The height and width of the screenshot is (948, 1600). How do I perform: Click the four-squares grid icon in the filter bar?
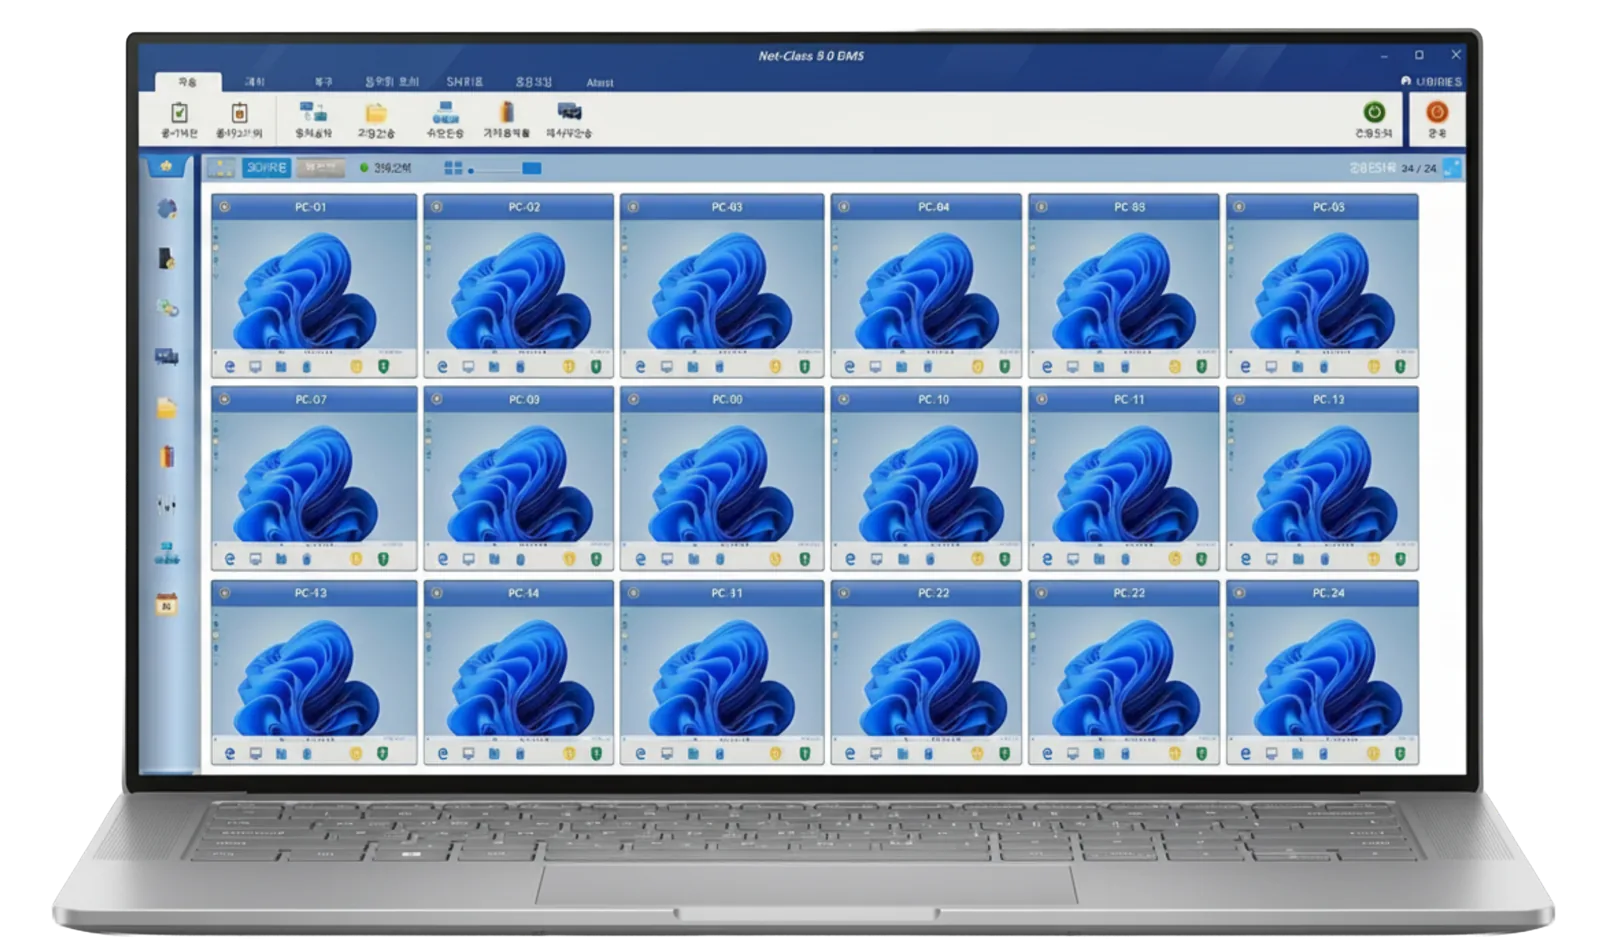click(453, 168)
